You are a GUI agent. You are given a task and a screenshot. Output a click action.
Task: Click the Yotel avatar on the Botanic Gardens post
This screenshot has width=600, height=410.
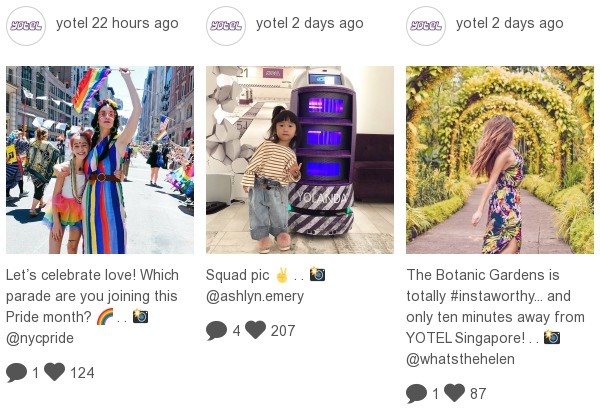[426, 26]
